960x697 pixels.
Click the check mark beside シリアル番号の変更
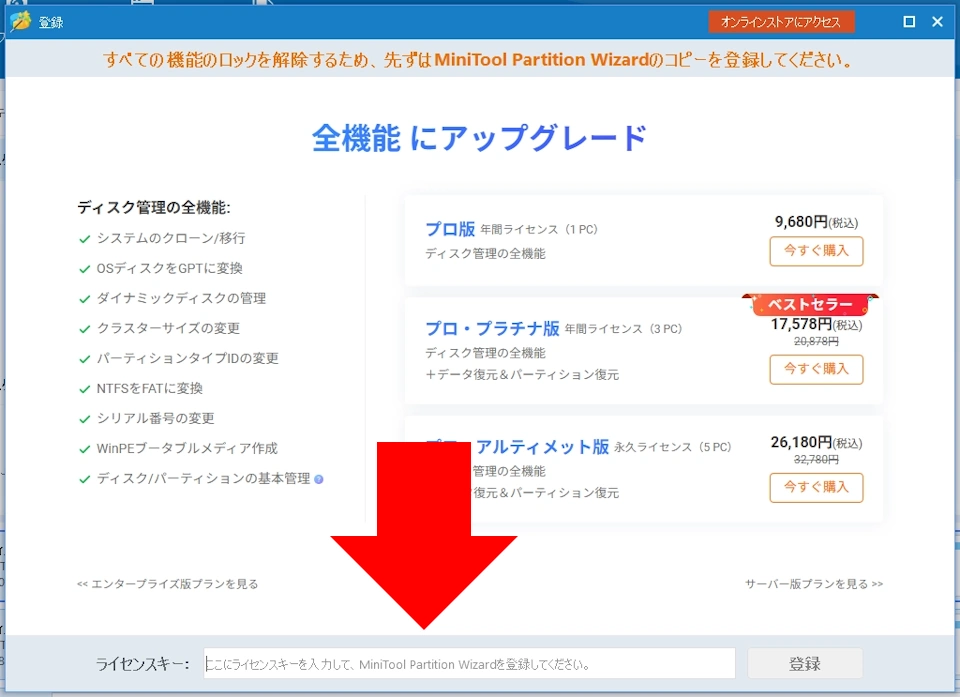[84, 419]
